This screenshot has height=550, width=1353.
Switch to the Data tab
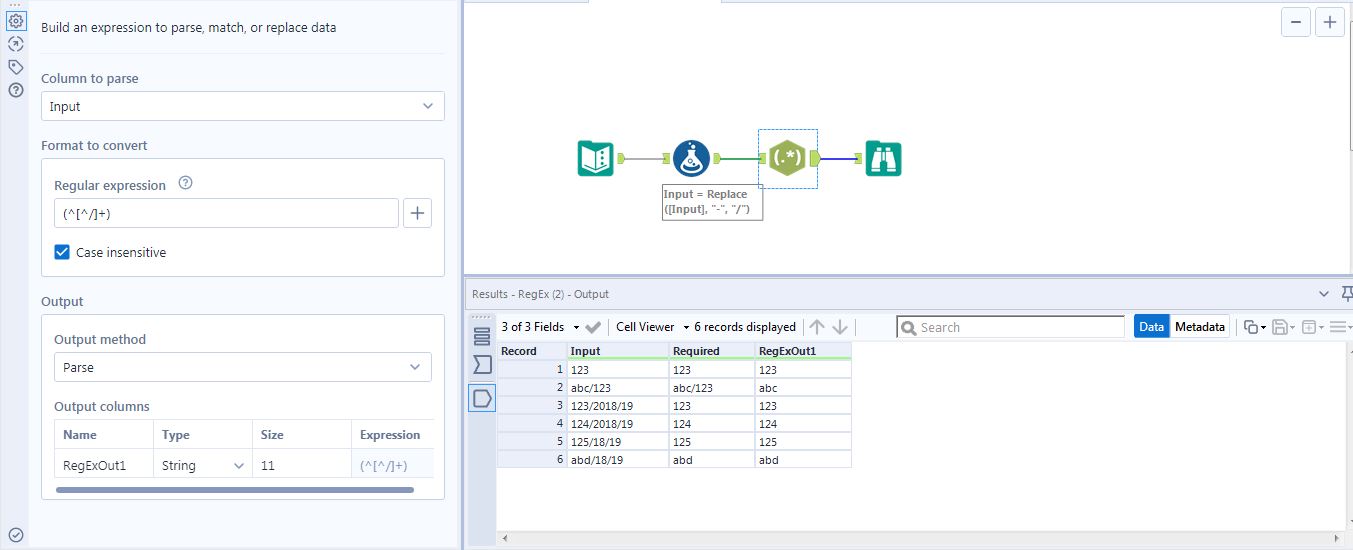1151,327
